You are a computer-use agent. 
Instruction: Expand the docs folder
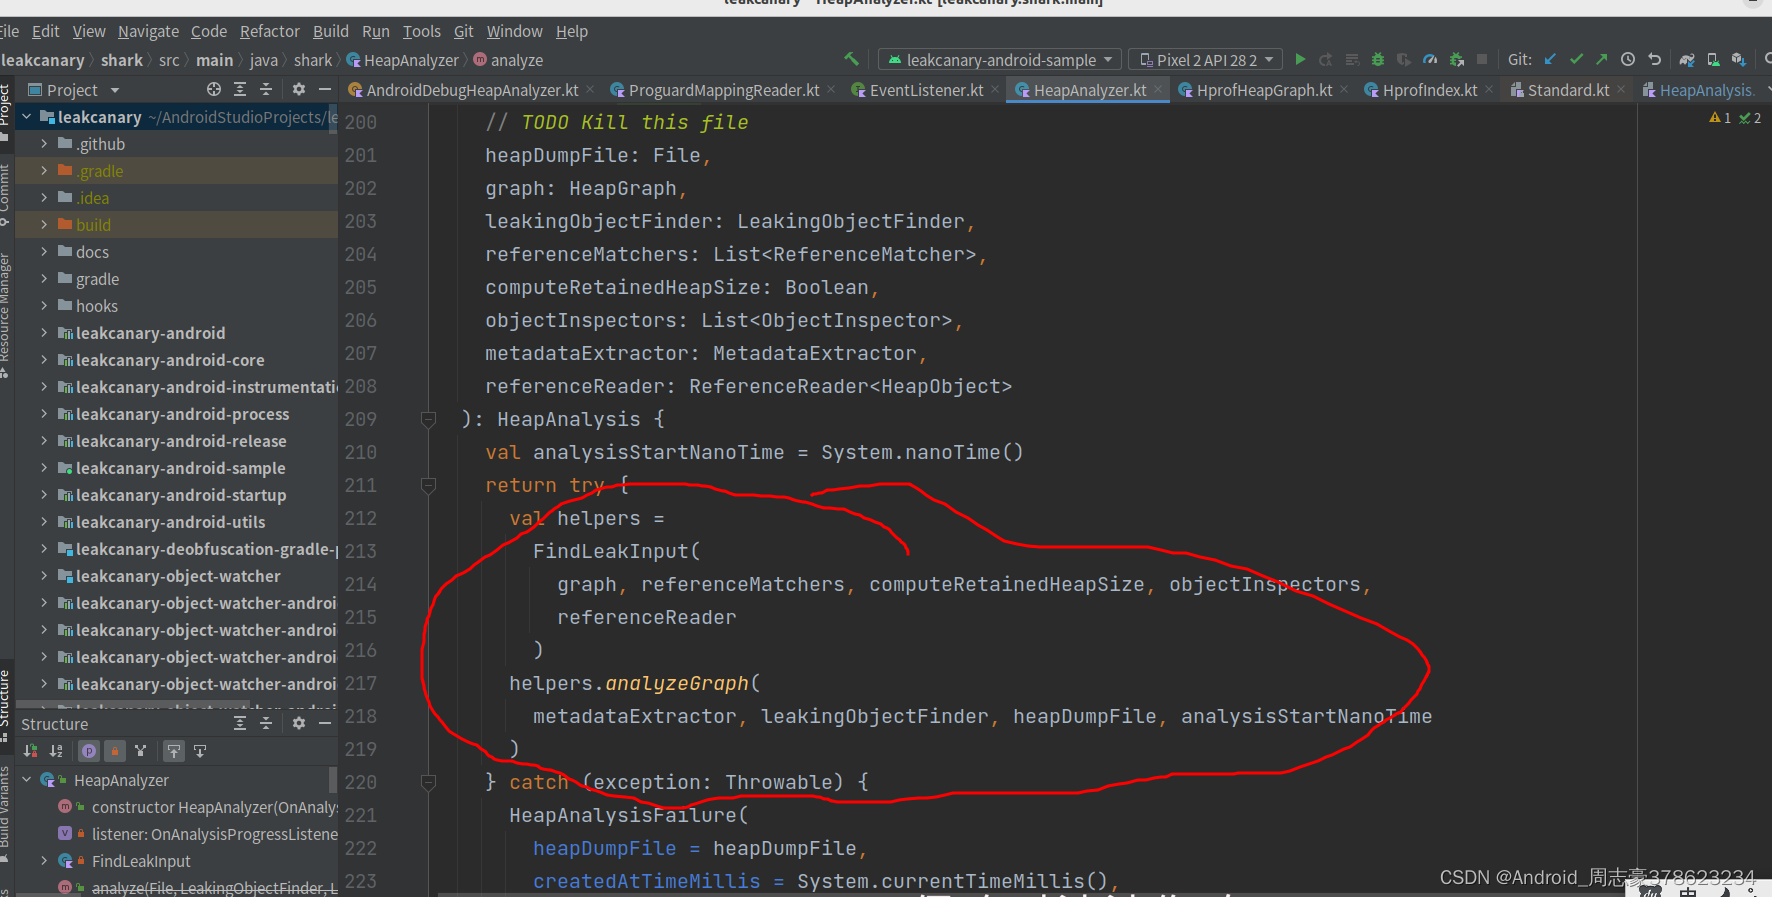tap(44, 252)
